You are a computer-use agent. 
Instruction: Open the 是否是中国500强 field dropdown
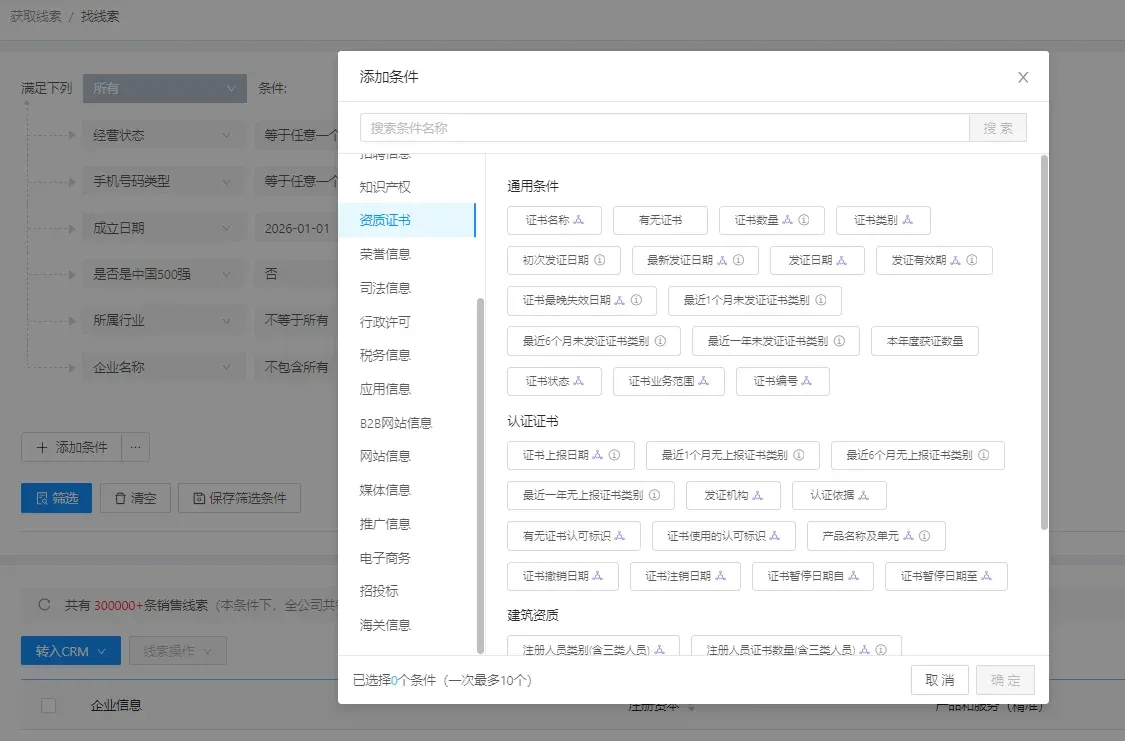[x=162, y=274]
